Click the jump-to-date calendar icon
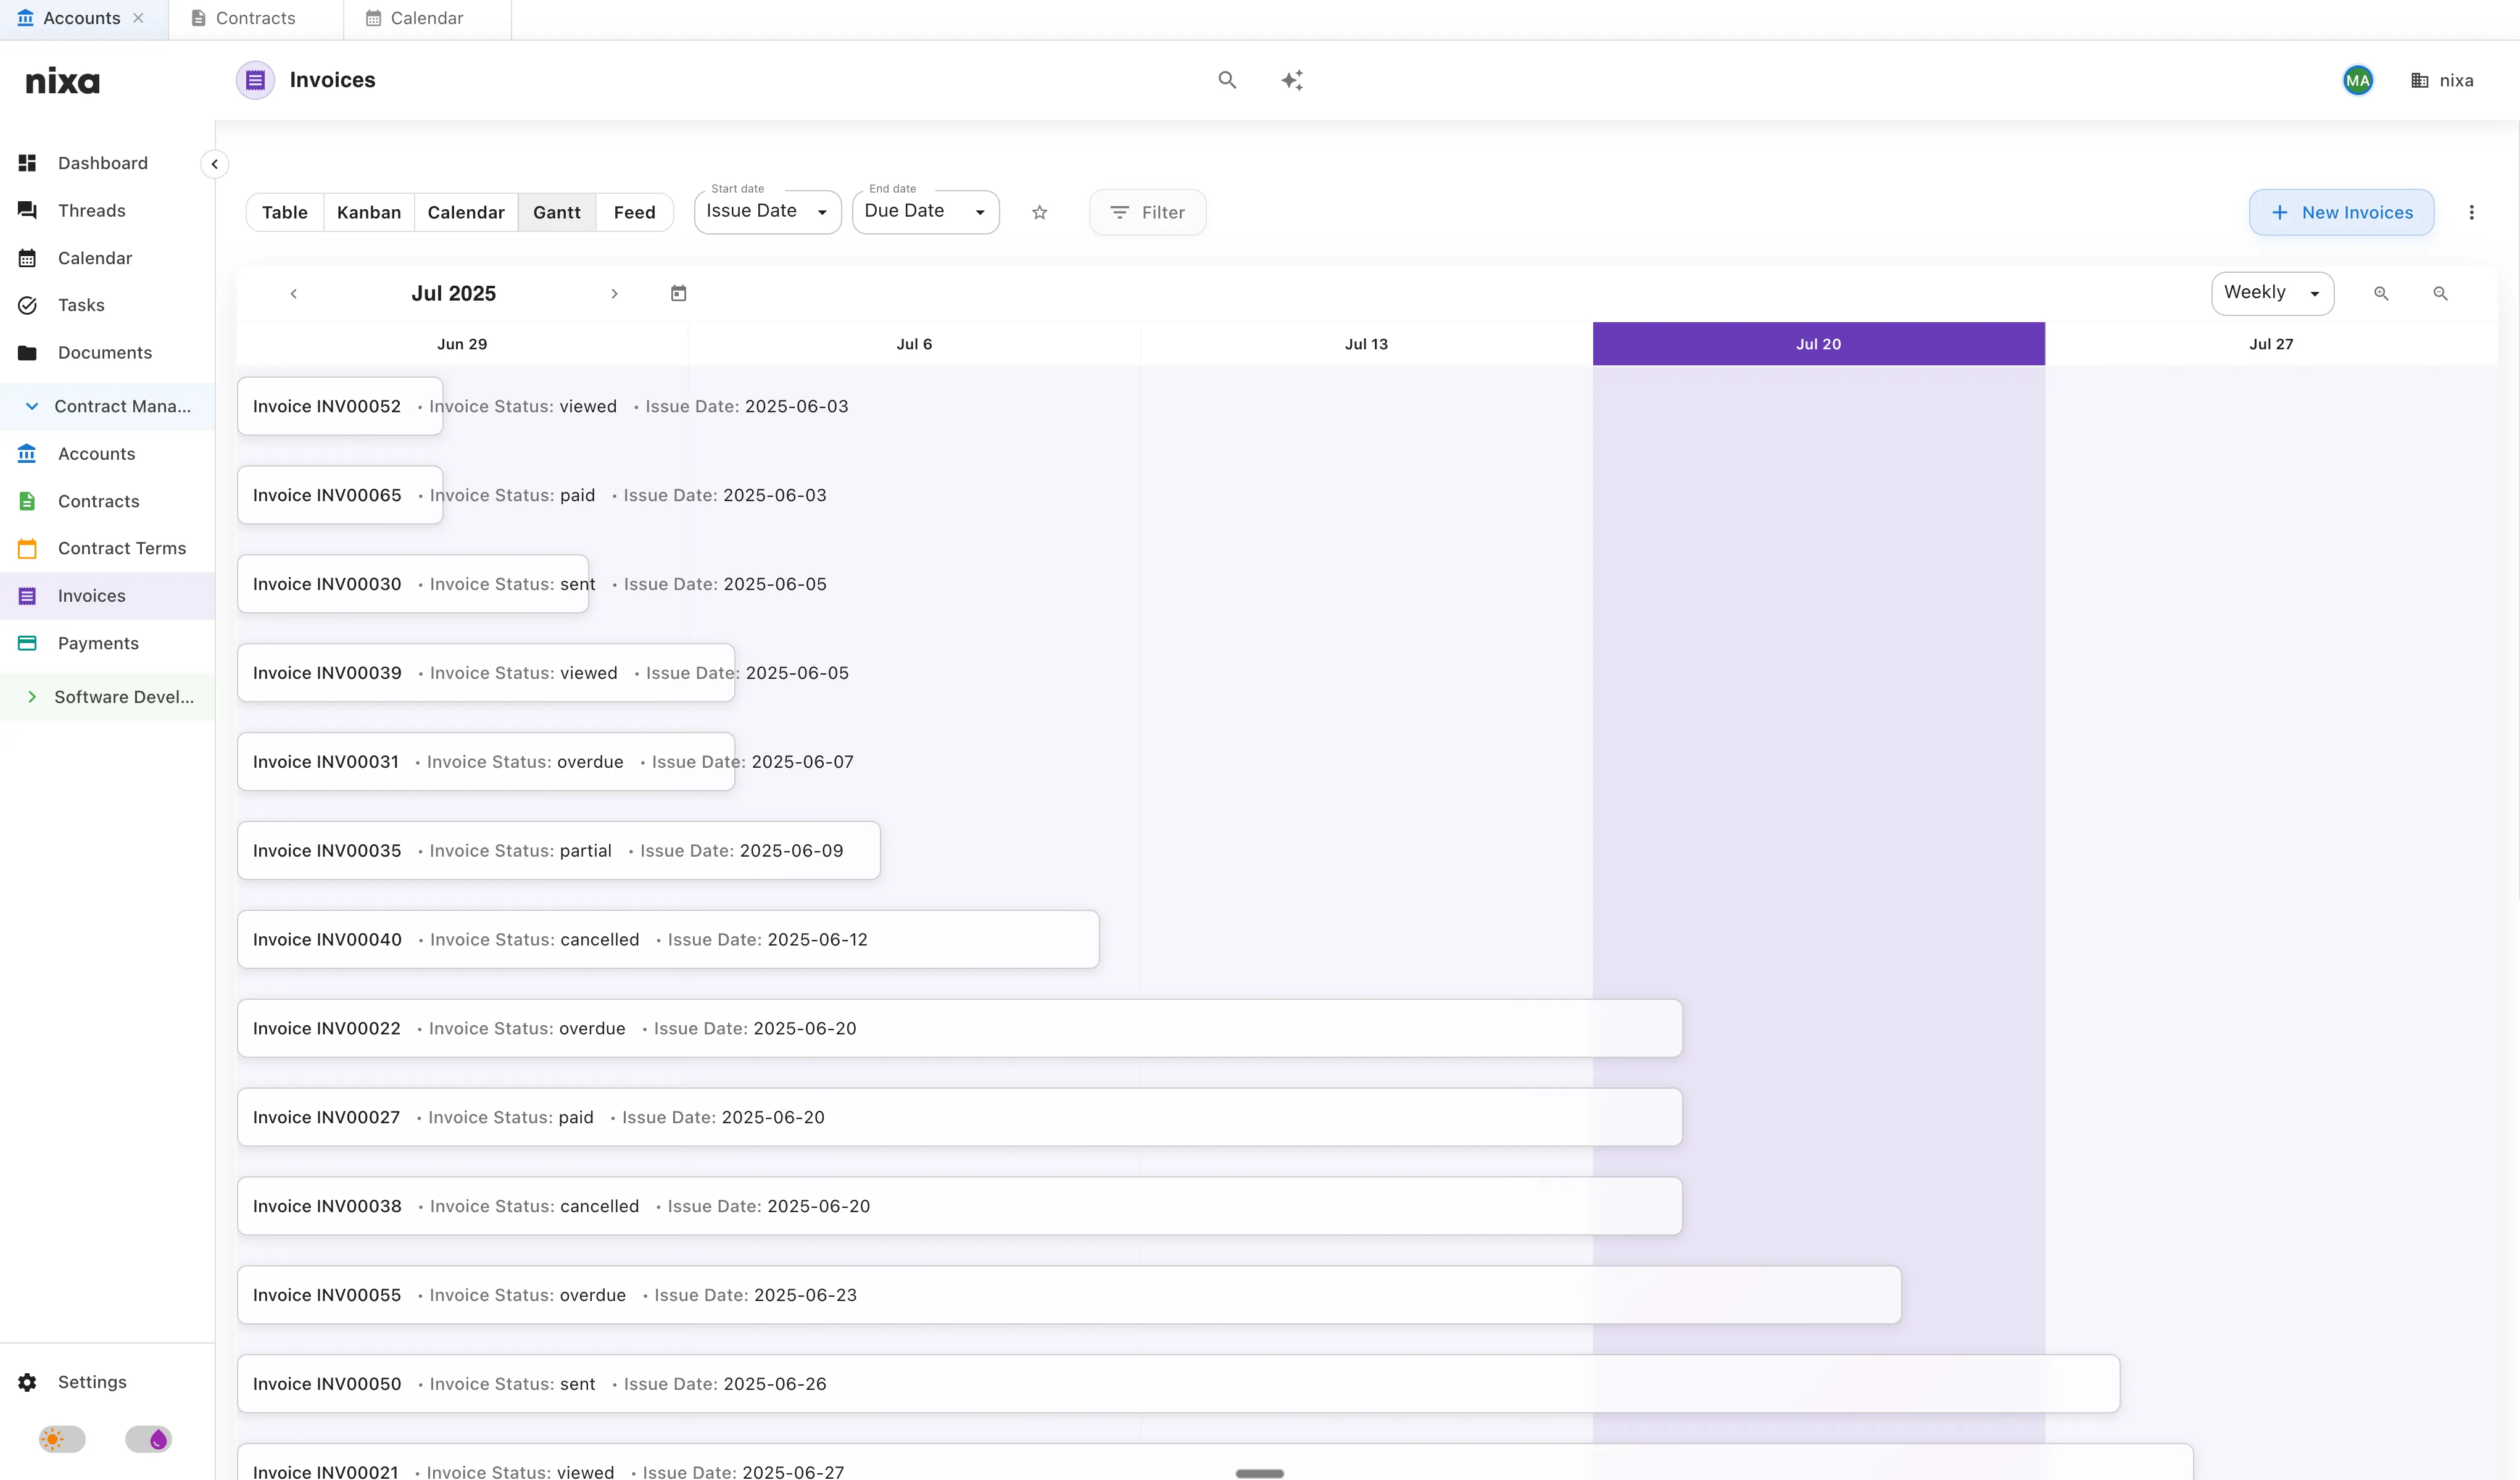Screen dimensions: 2520x1480 [678, 293]
